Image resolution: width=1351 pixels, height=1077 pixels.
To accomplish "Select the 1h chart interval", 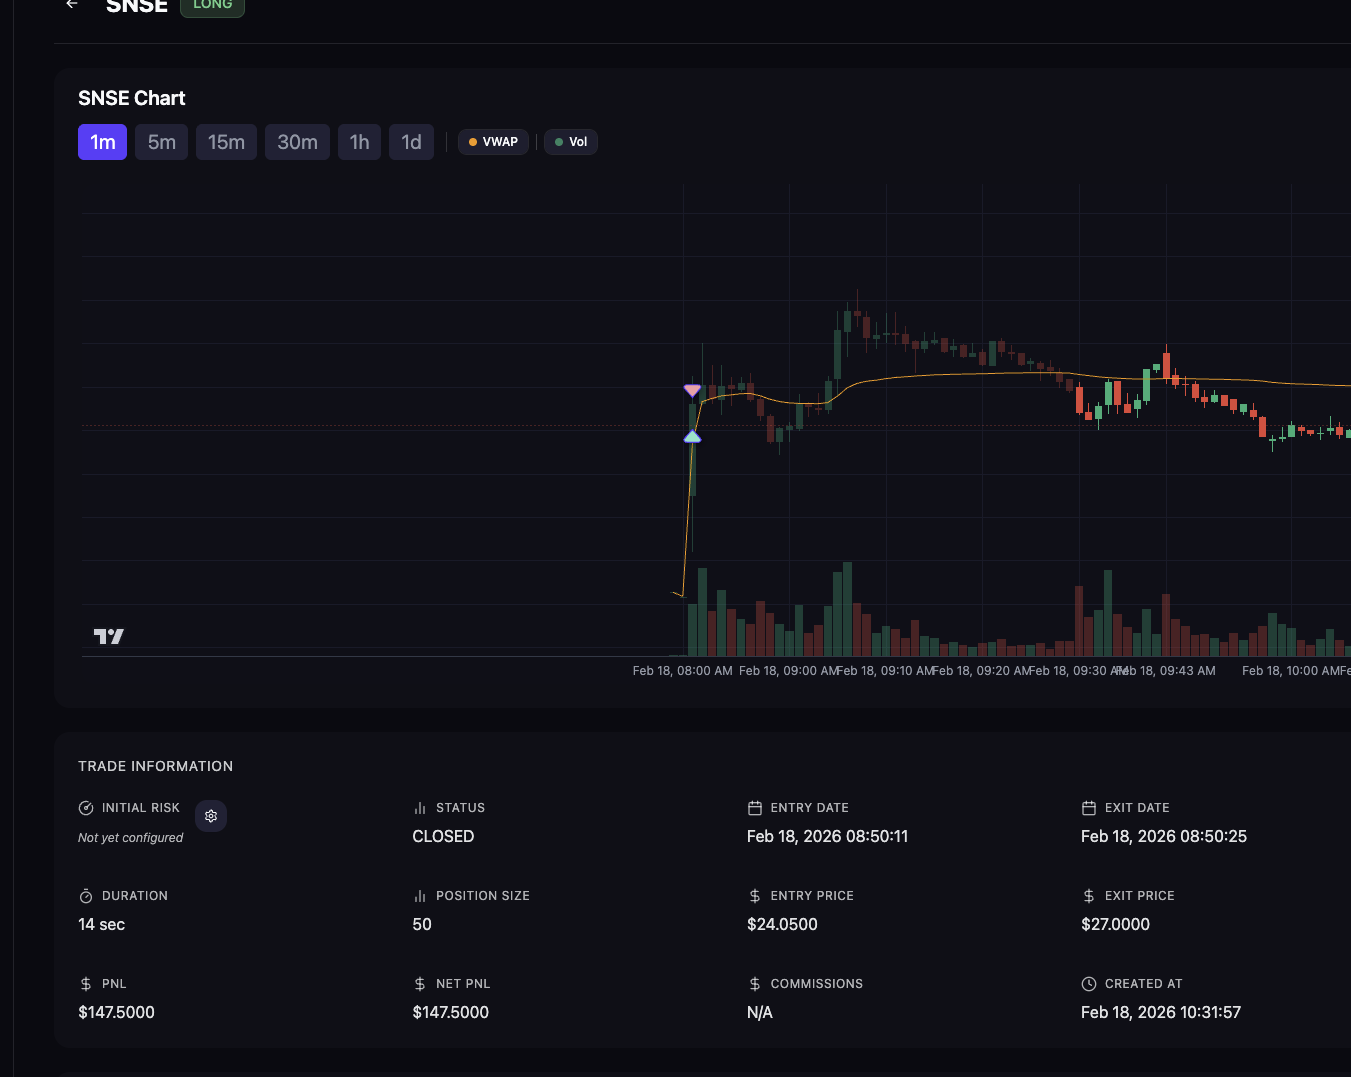I will pos(359,142).
